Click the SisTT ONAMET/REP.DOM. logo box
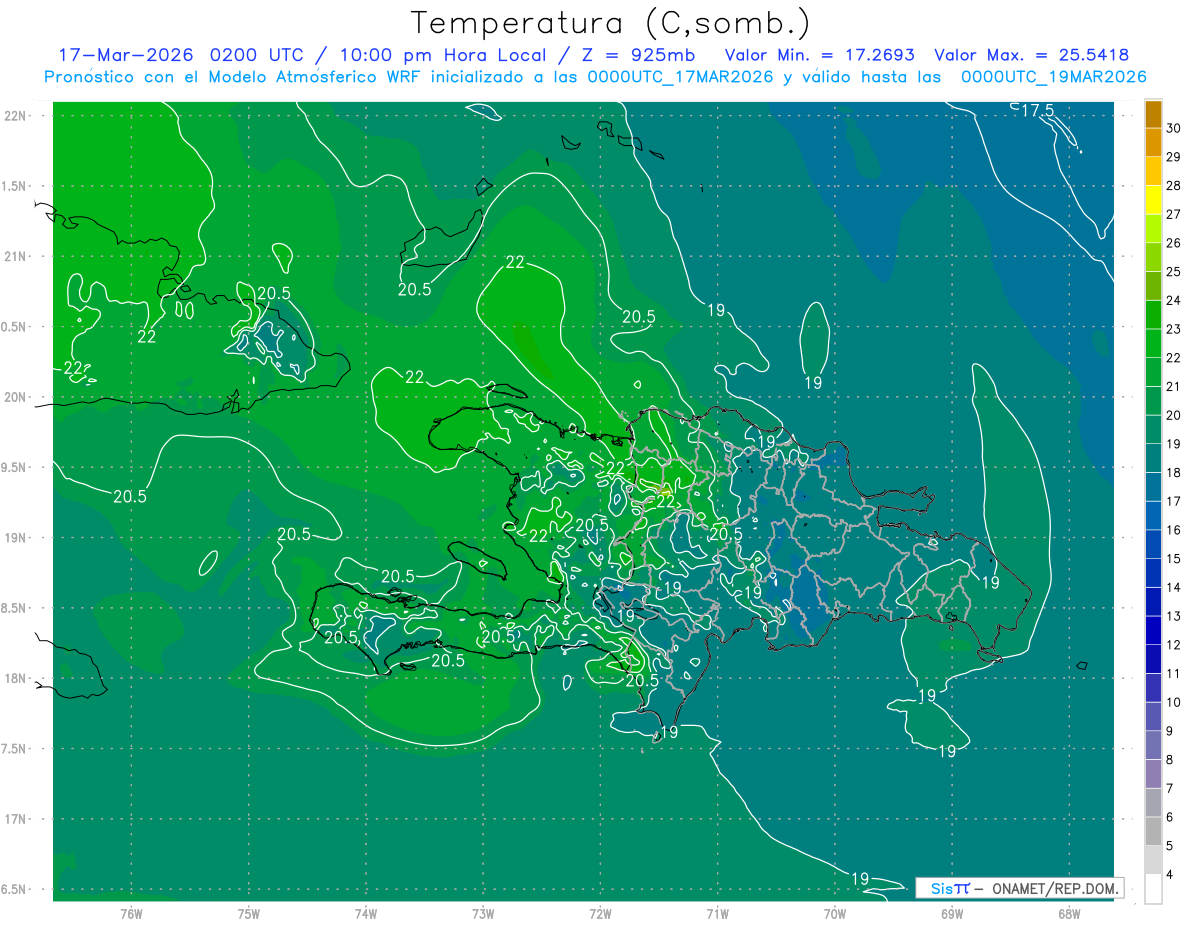1200x927 pixels. 1018,888
